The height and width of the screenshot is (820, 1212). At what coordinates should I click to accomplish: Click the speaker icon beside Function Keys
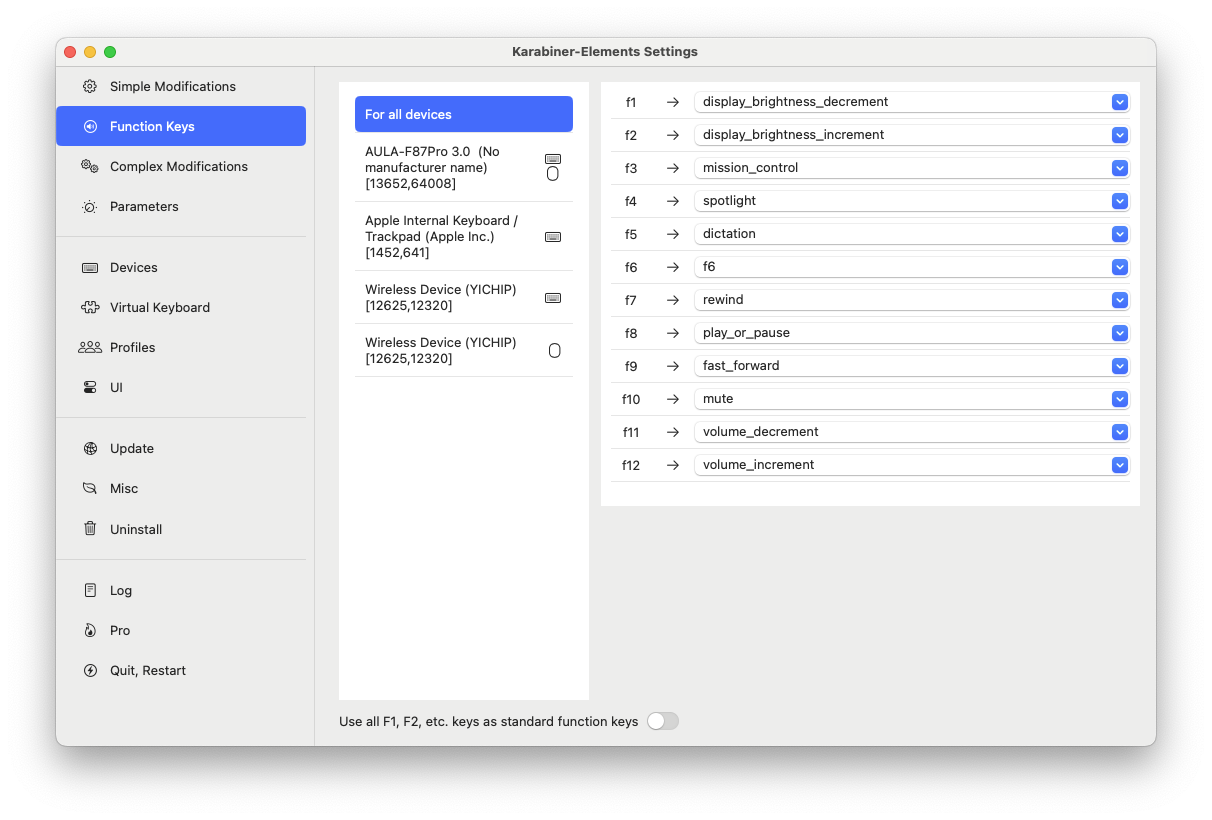90,126
